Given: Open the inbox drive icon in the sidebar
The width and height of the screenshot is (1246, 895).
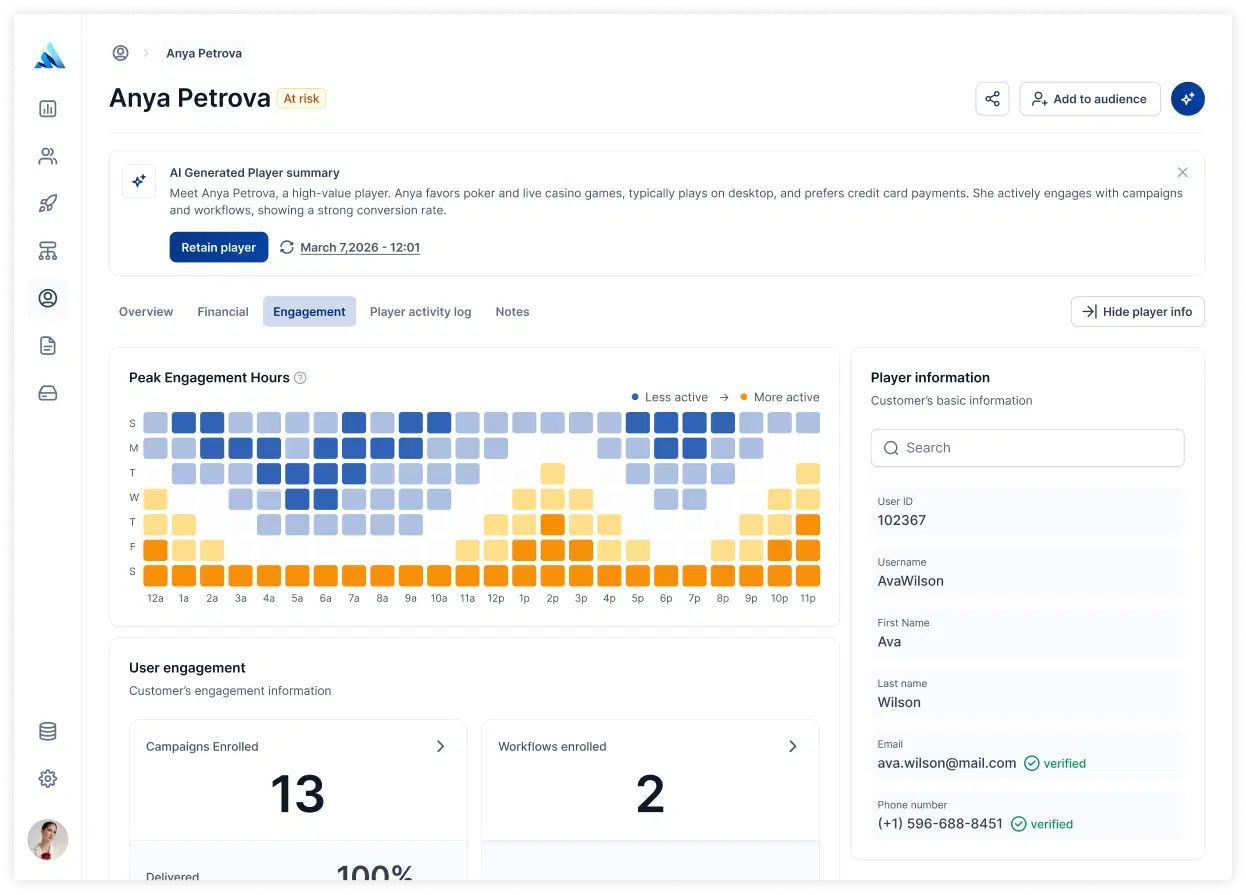Looking at the screenshot, I should [48, 393].
